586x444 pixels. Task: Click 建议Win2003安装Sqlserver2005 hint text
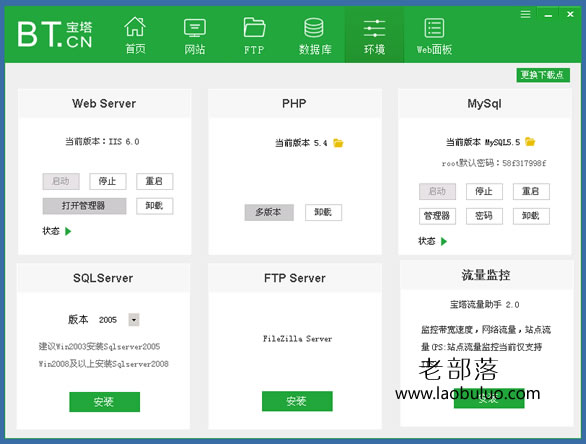point(99,346)
